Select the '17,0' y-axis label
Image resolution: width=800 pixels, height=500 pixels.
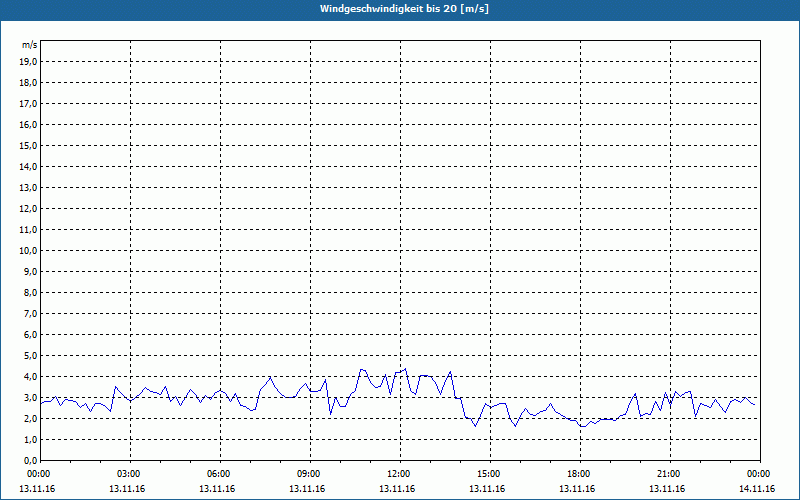pyautogui.click(x=28, y=104)
